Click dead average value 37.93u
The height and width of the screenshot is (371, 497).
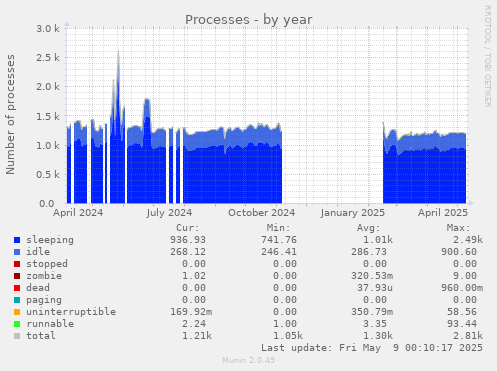point(375,288)
